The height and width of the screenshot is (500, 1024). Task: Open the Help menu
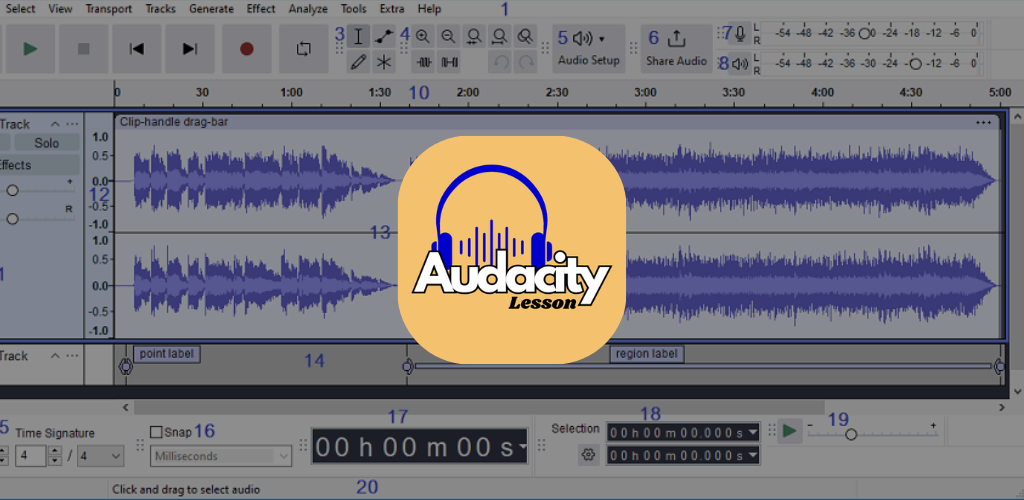(429, 9)
